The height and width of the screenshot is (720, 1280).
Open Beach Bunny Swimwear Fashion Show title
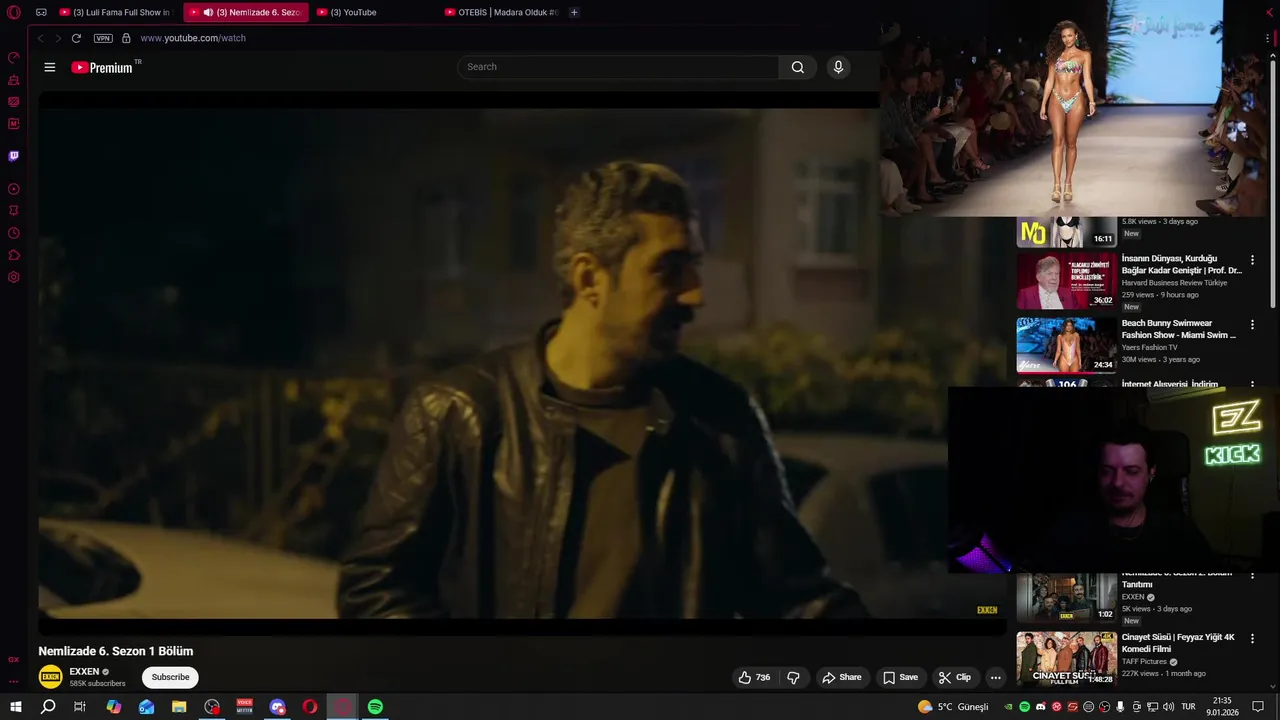tap(1179, 329)
